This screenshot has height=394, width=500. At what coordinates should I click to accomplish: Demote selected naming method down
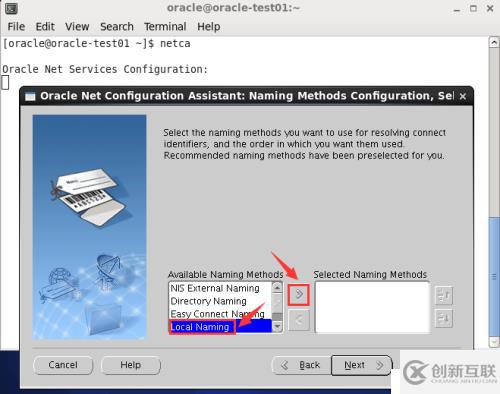point(444,318)
